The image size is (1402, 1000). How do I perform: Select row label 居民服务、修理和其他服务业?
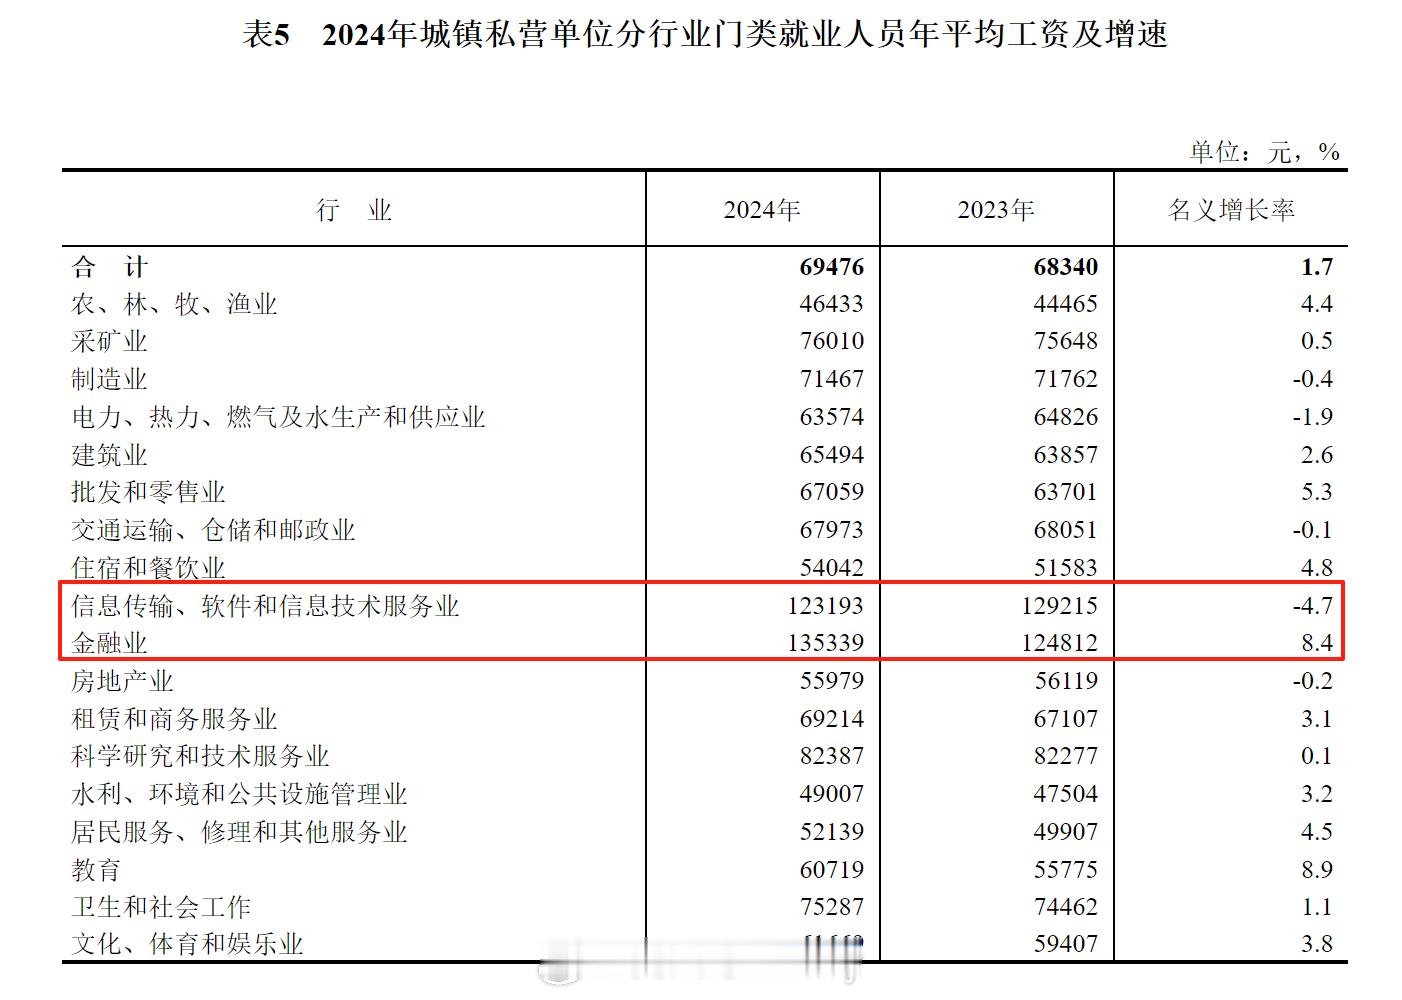click(x=239, y=832)
